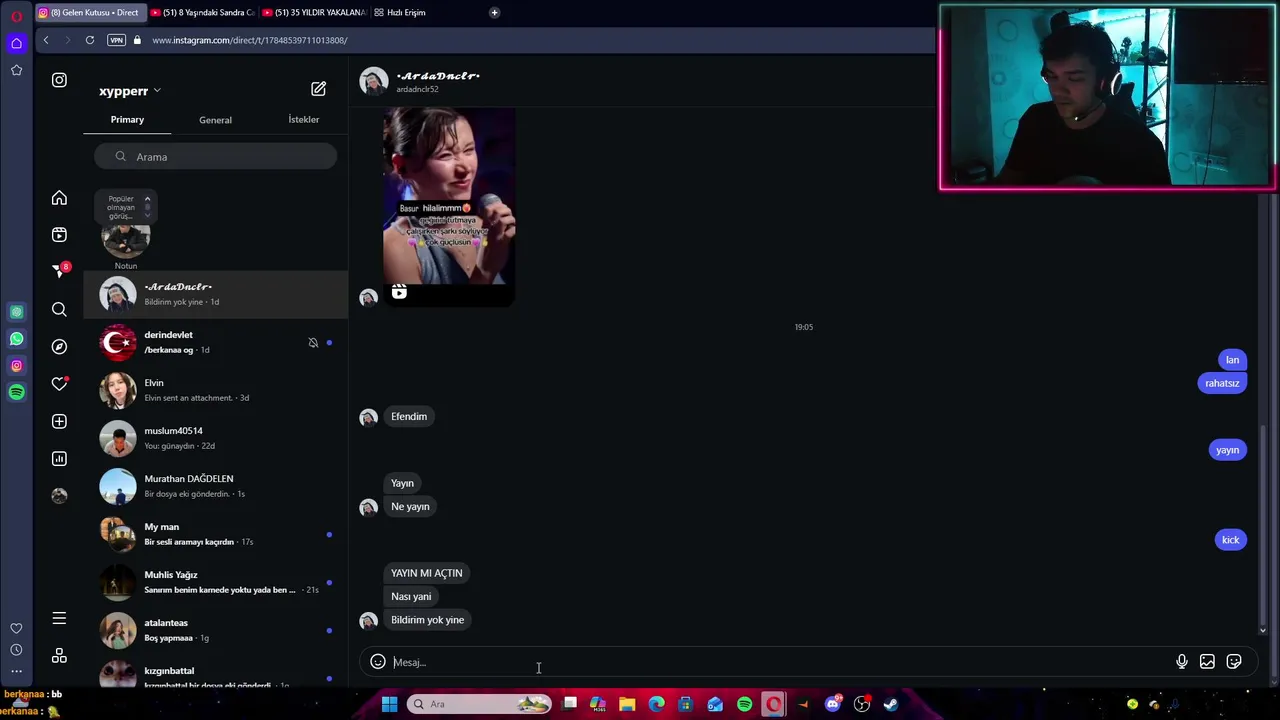Open Instagram panel in Opera sidebar
Viewport: 1280px width, 720px height.
coord(16,366)
